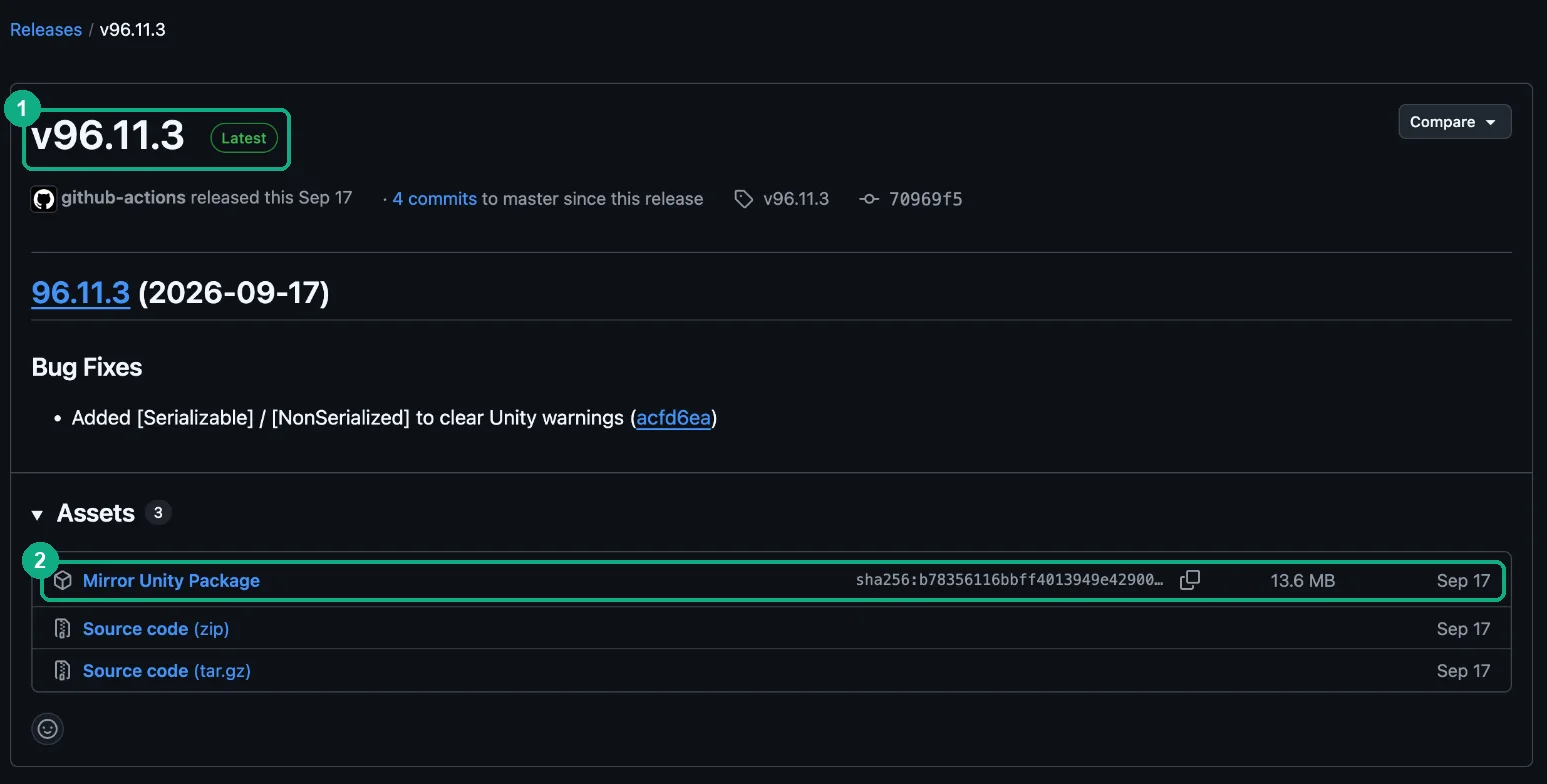1547x784 pixels.
Task: Open commit hash 70969f5
Action: [926, 199]
